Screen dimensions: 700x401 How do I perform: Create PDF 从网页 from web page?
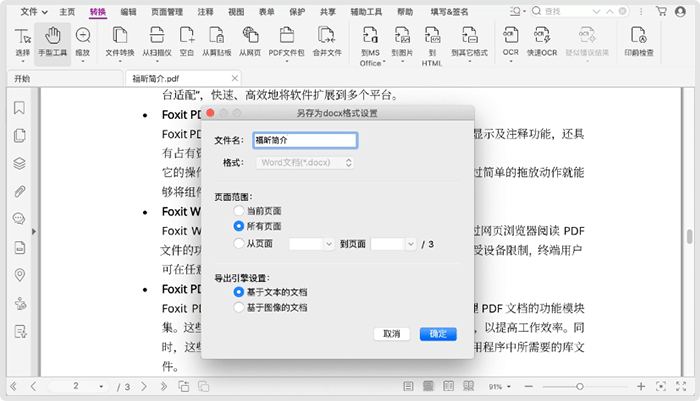pyautogui.click(x=250, y=43)
